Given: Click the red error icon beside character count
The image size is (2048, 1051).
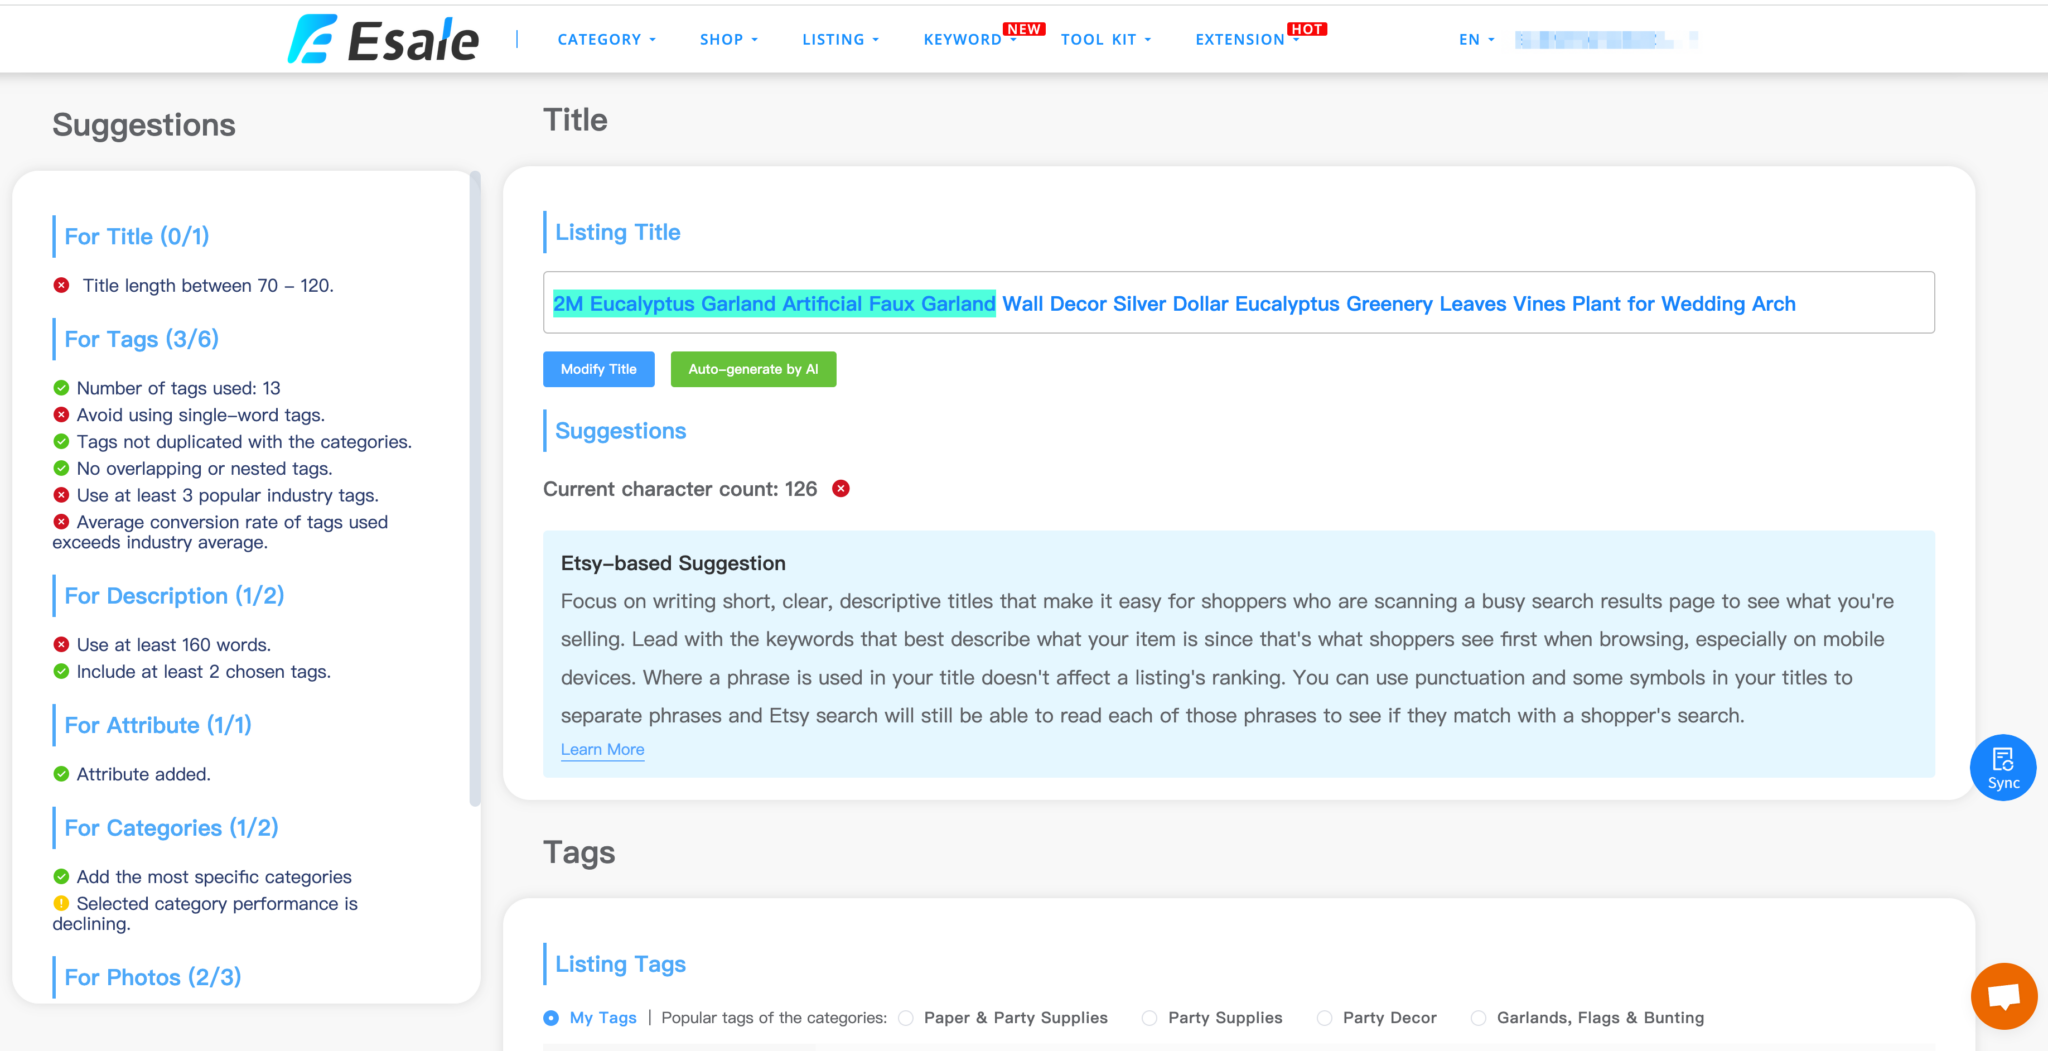Looking at the screenshot, I should click(x=840, y=489).
